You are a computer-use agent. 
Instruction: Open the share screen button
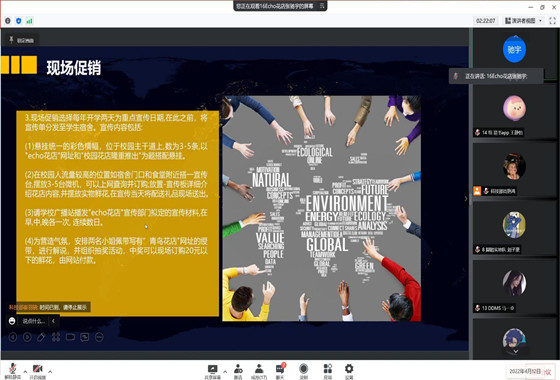(212, 371)
